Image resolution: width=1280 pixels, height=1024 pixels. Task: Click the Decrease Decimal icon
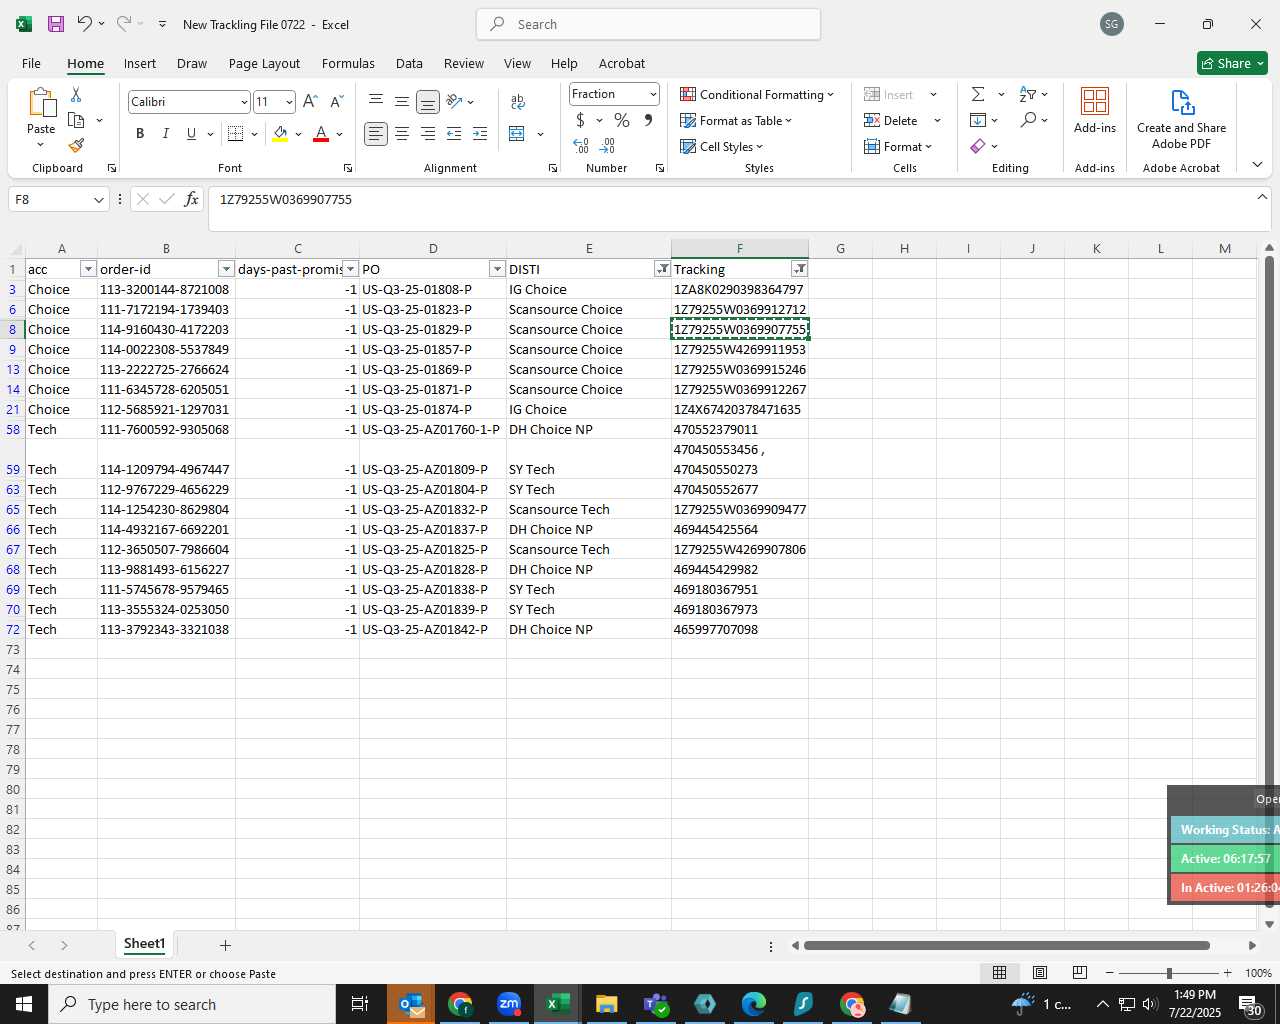pyautogui.click(x=608, y=146)
